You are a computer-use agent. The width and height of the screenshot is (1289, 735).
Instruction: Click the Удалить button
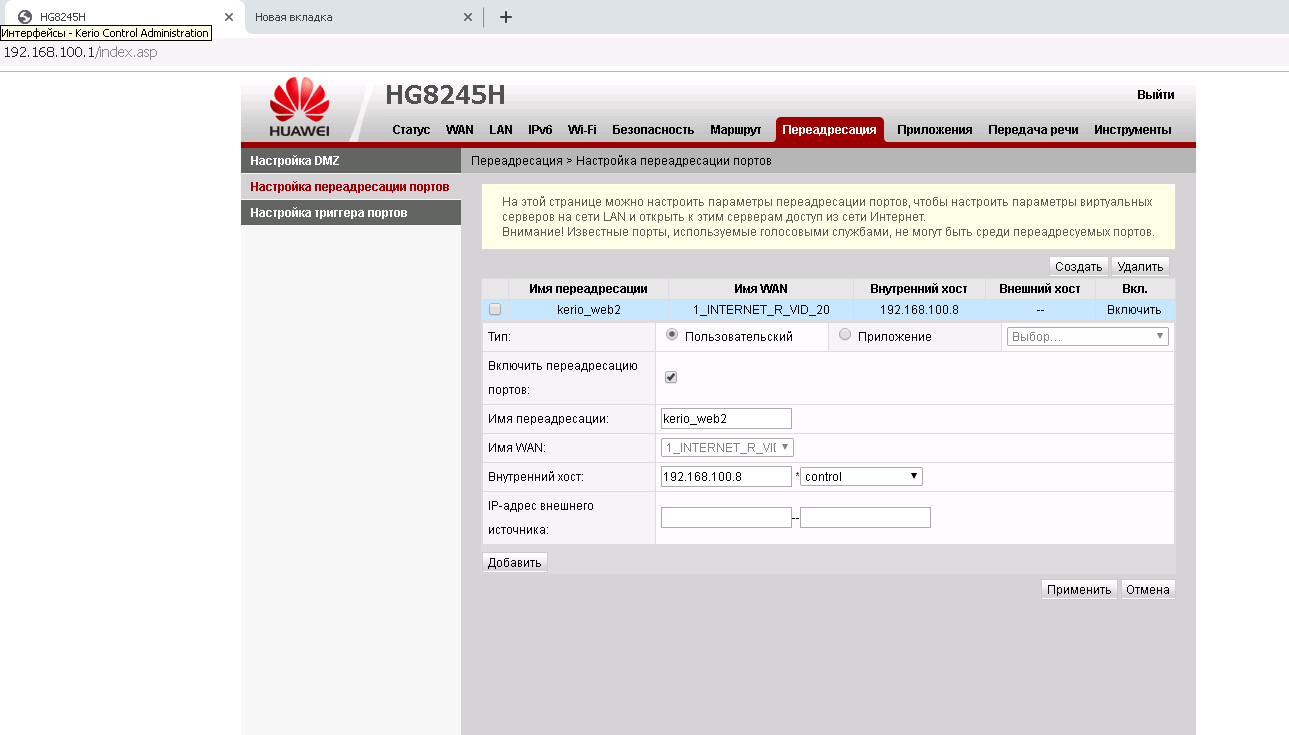coord(1140,267)
